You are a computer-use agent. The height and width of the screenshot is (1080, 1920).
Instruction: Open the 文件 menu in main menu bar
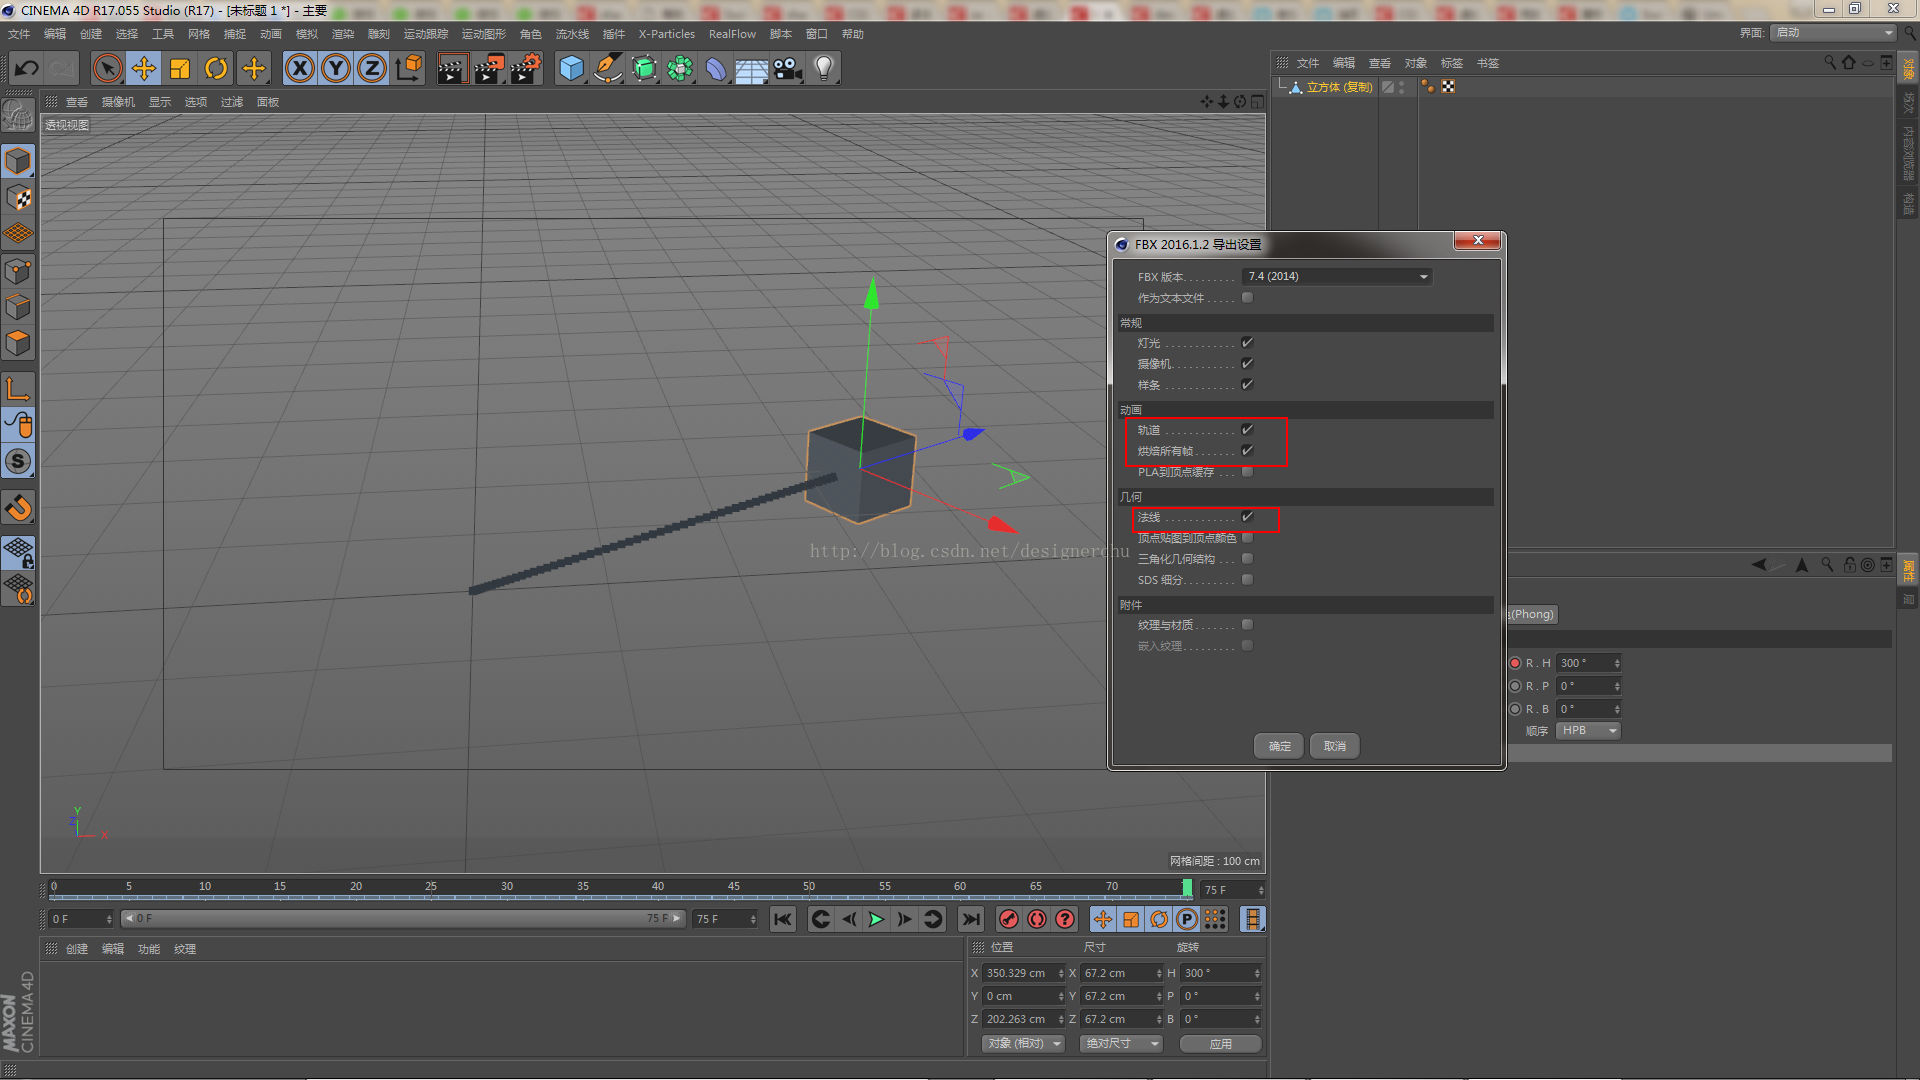click(x=19, y=34)
